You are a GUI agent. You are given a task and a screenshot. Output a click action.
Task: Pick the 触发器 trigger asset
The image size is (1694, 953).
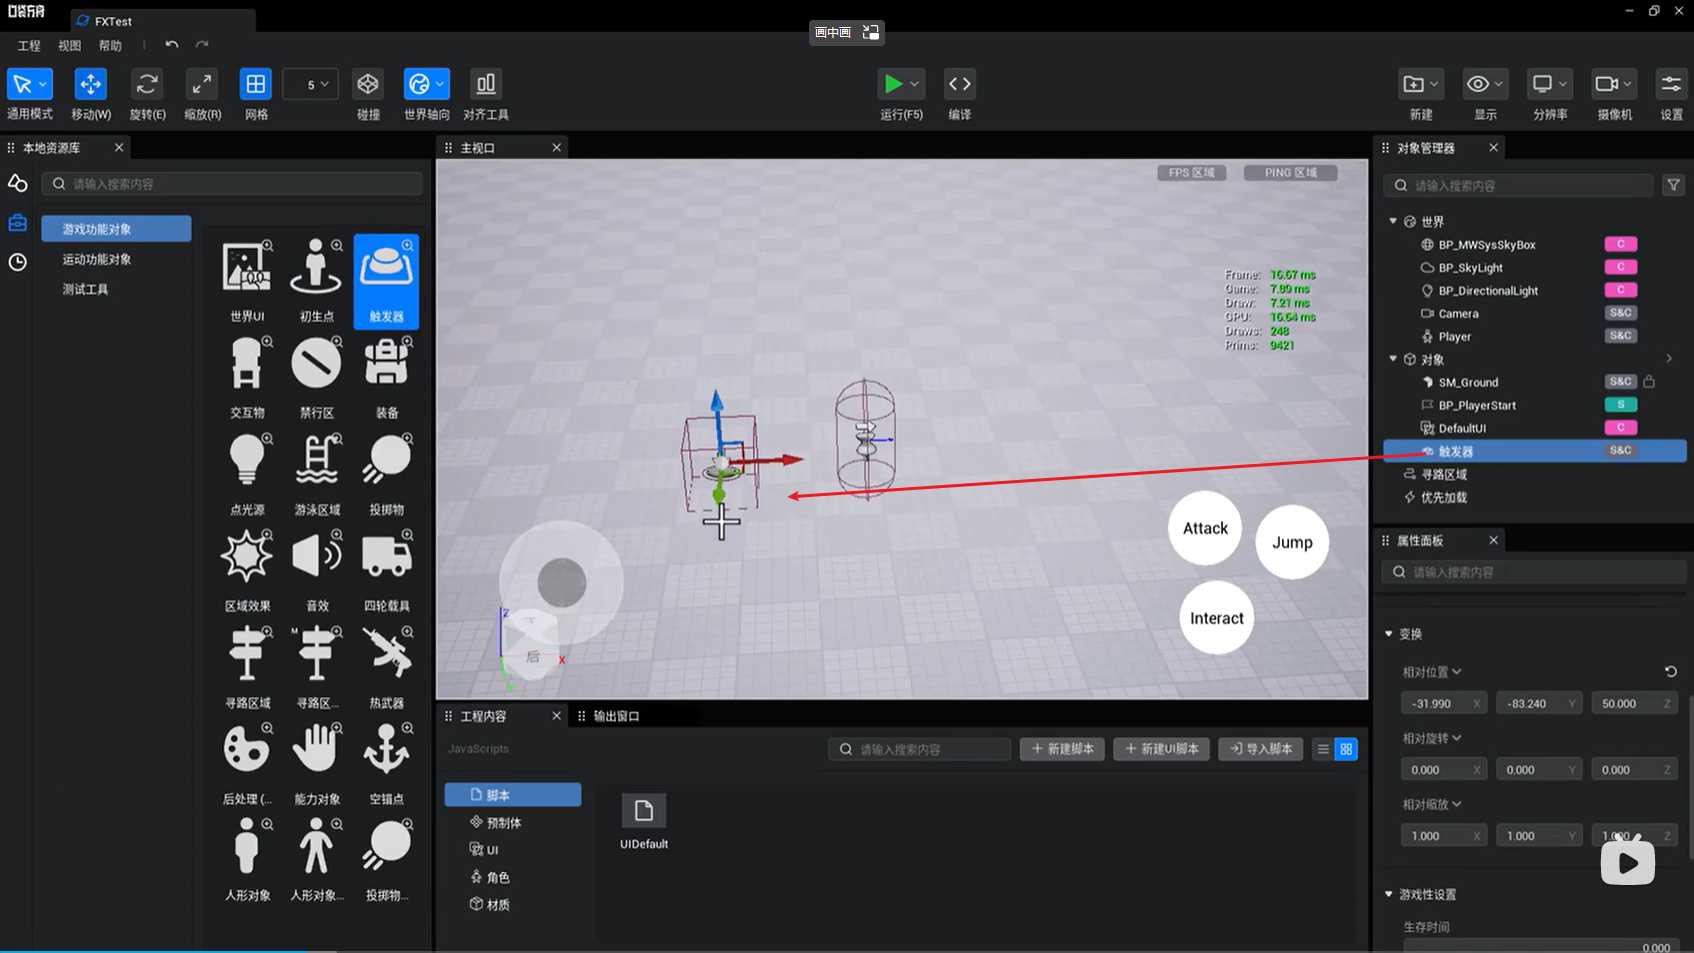(x=386, y=281)
